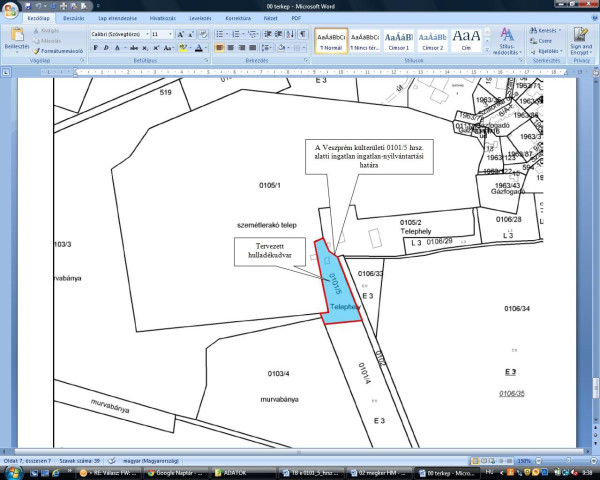Switch to the Beszúrás tab

pyautogui.click(x=74, y=18)
